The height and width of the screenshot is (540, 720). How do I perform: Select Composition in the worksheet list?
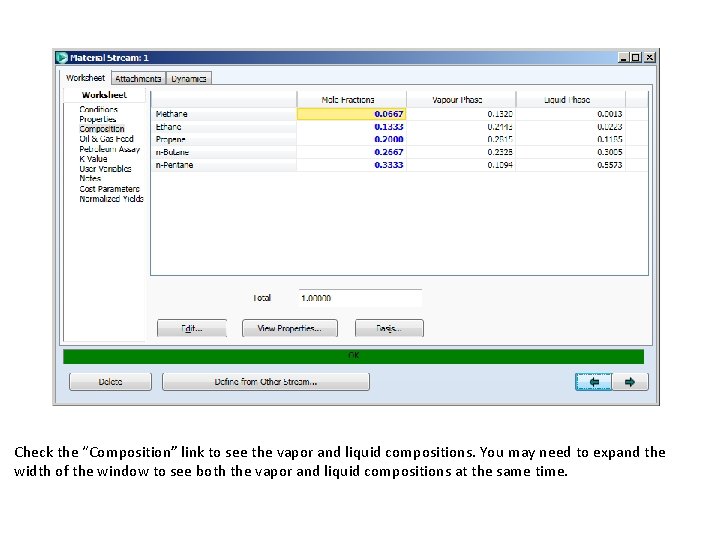pyautogui.click(x=101, y=129)
